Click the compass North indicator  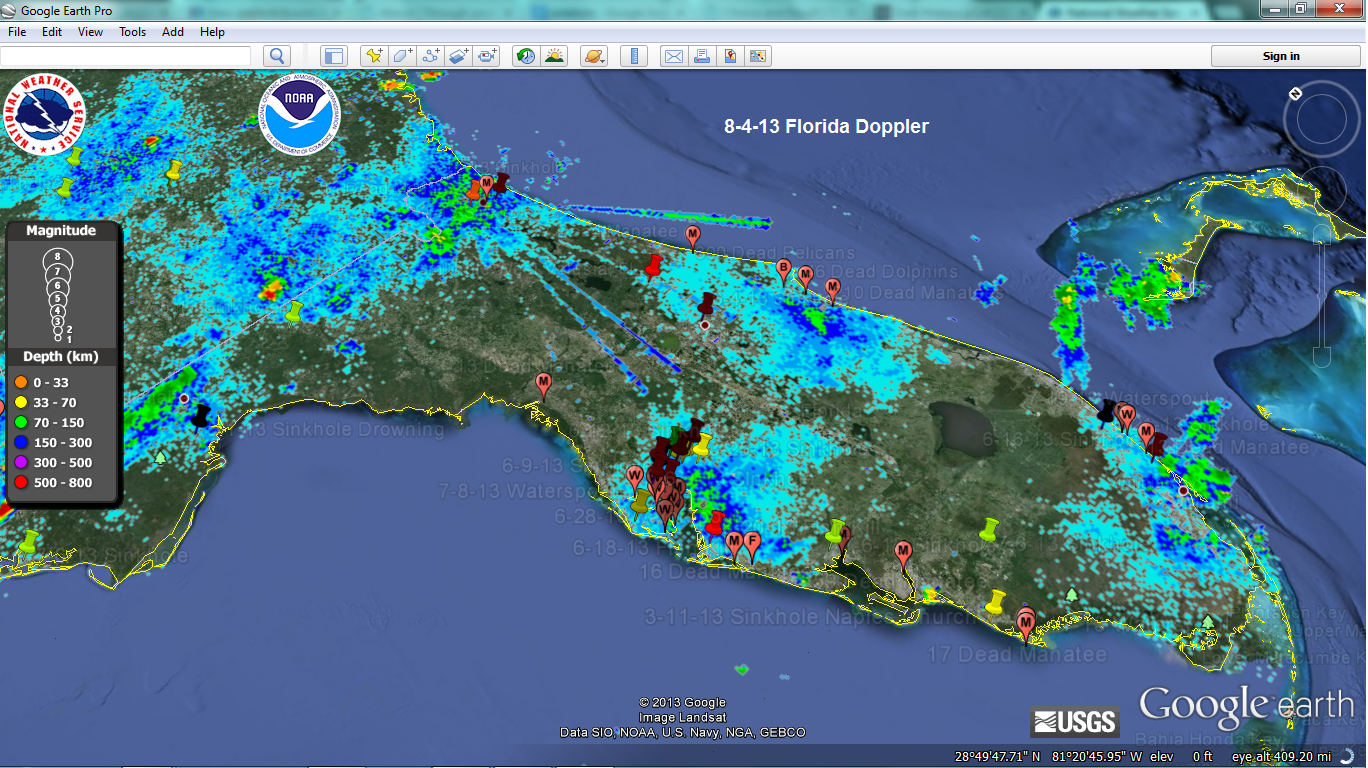coord(1295,93)
